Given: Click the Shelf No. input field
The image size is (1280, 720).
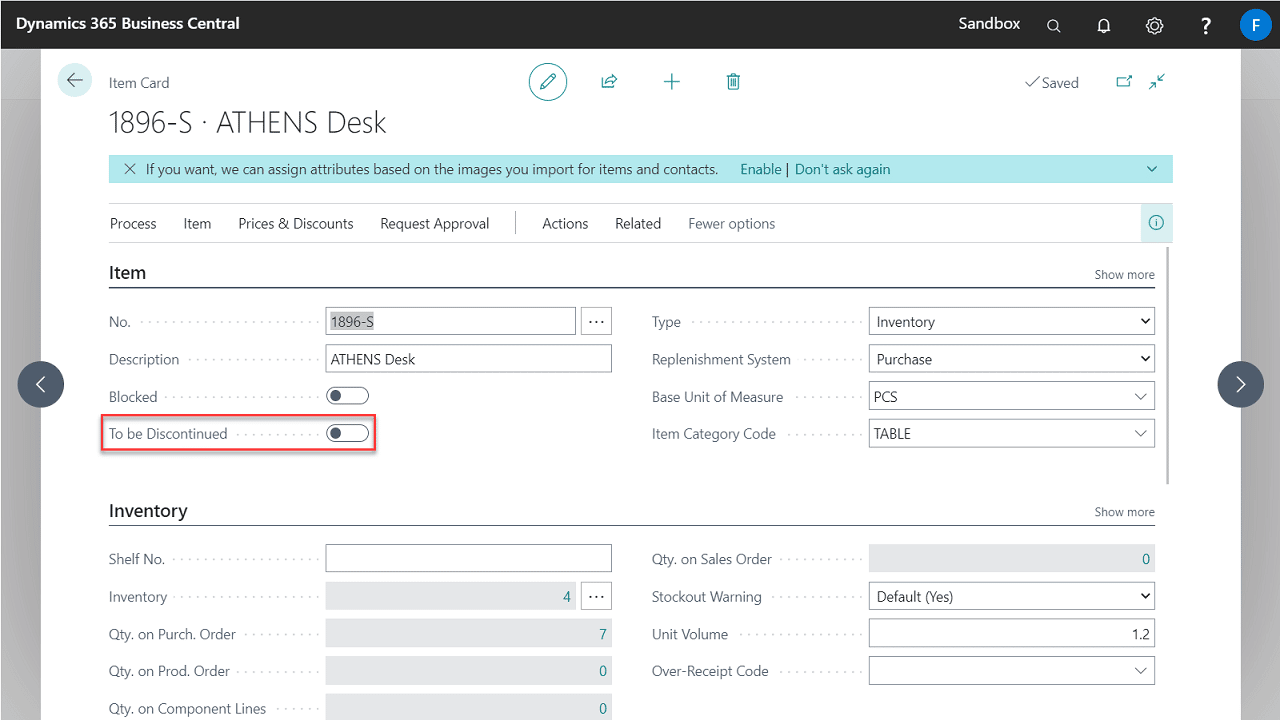Looking at the screenshot, I should (x=469, y=558).
